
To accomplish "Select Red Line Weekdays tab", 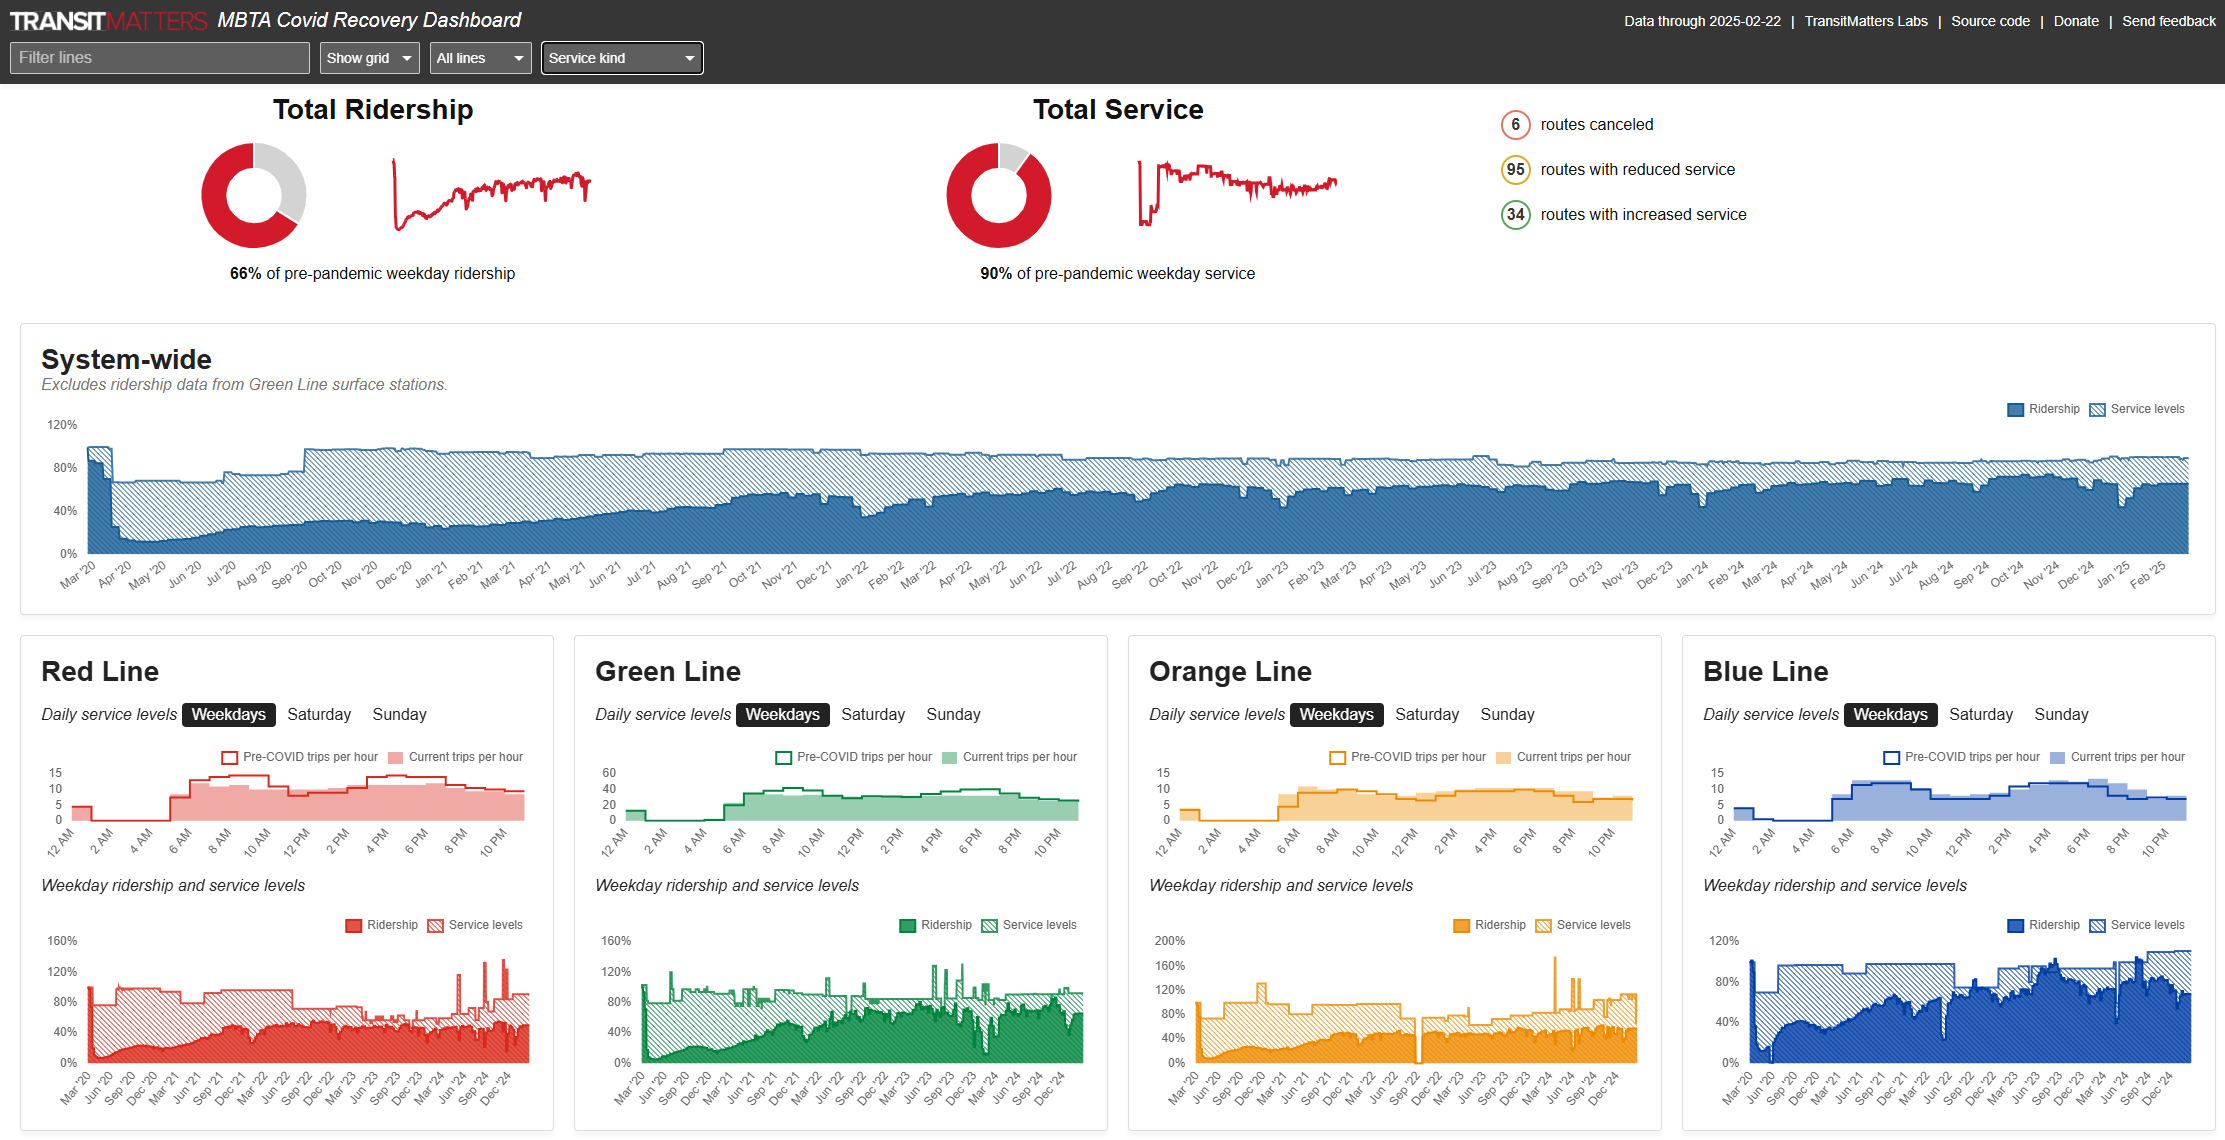I will [x=228, y=715].
